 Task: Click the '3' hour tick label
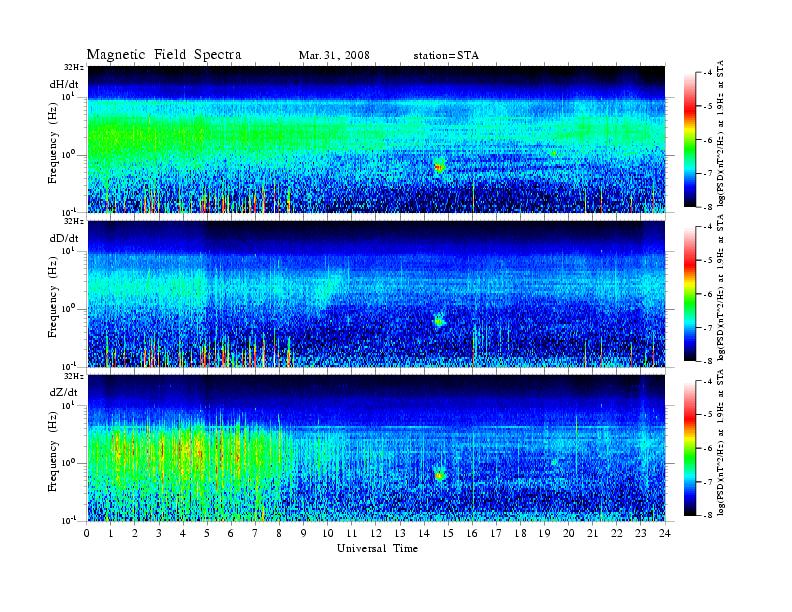159,534
